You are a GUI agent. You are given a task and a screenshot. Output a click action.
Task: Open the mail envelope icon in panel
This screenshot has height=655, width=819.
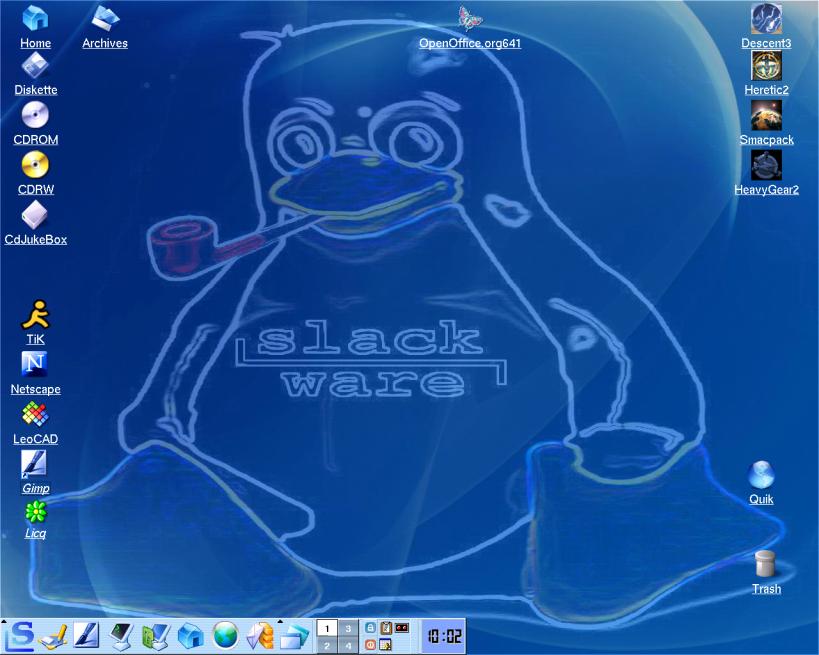tap(260, 637)
